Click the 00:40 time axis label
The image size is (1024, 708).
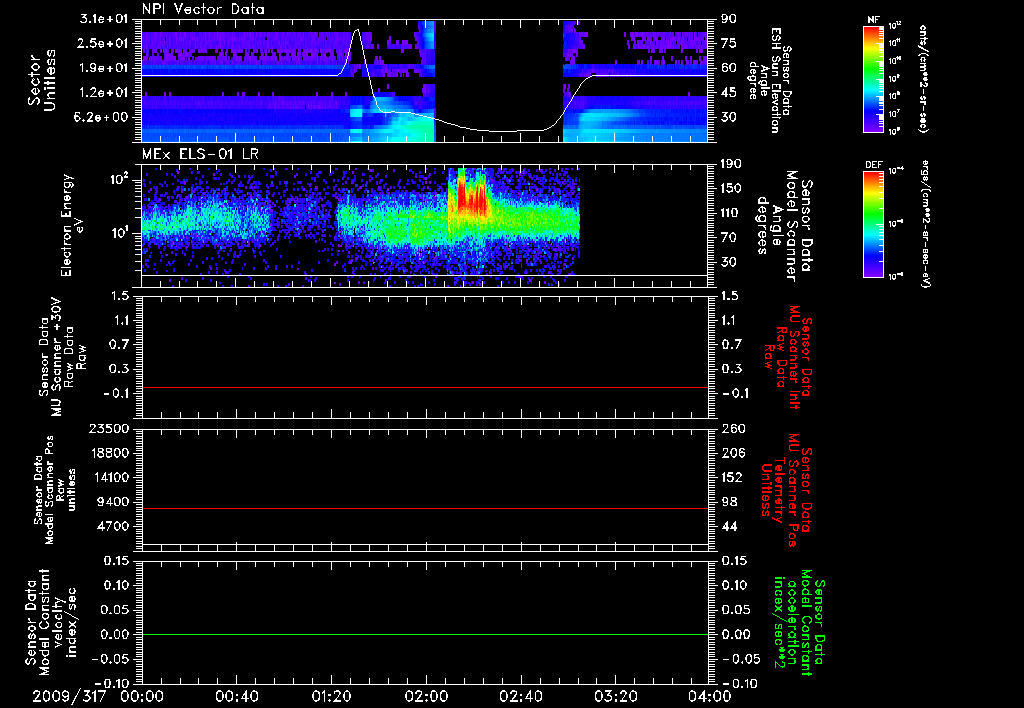(x=236, y=696)
